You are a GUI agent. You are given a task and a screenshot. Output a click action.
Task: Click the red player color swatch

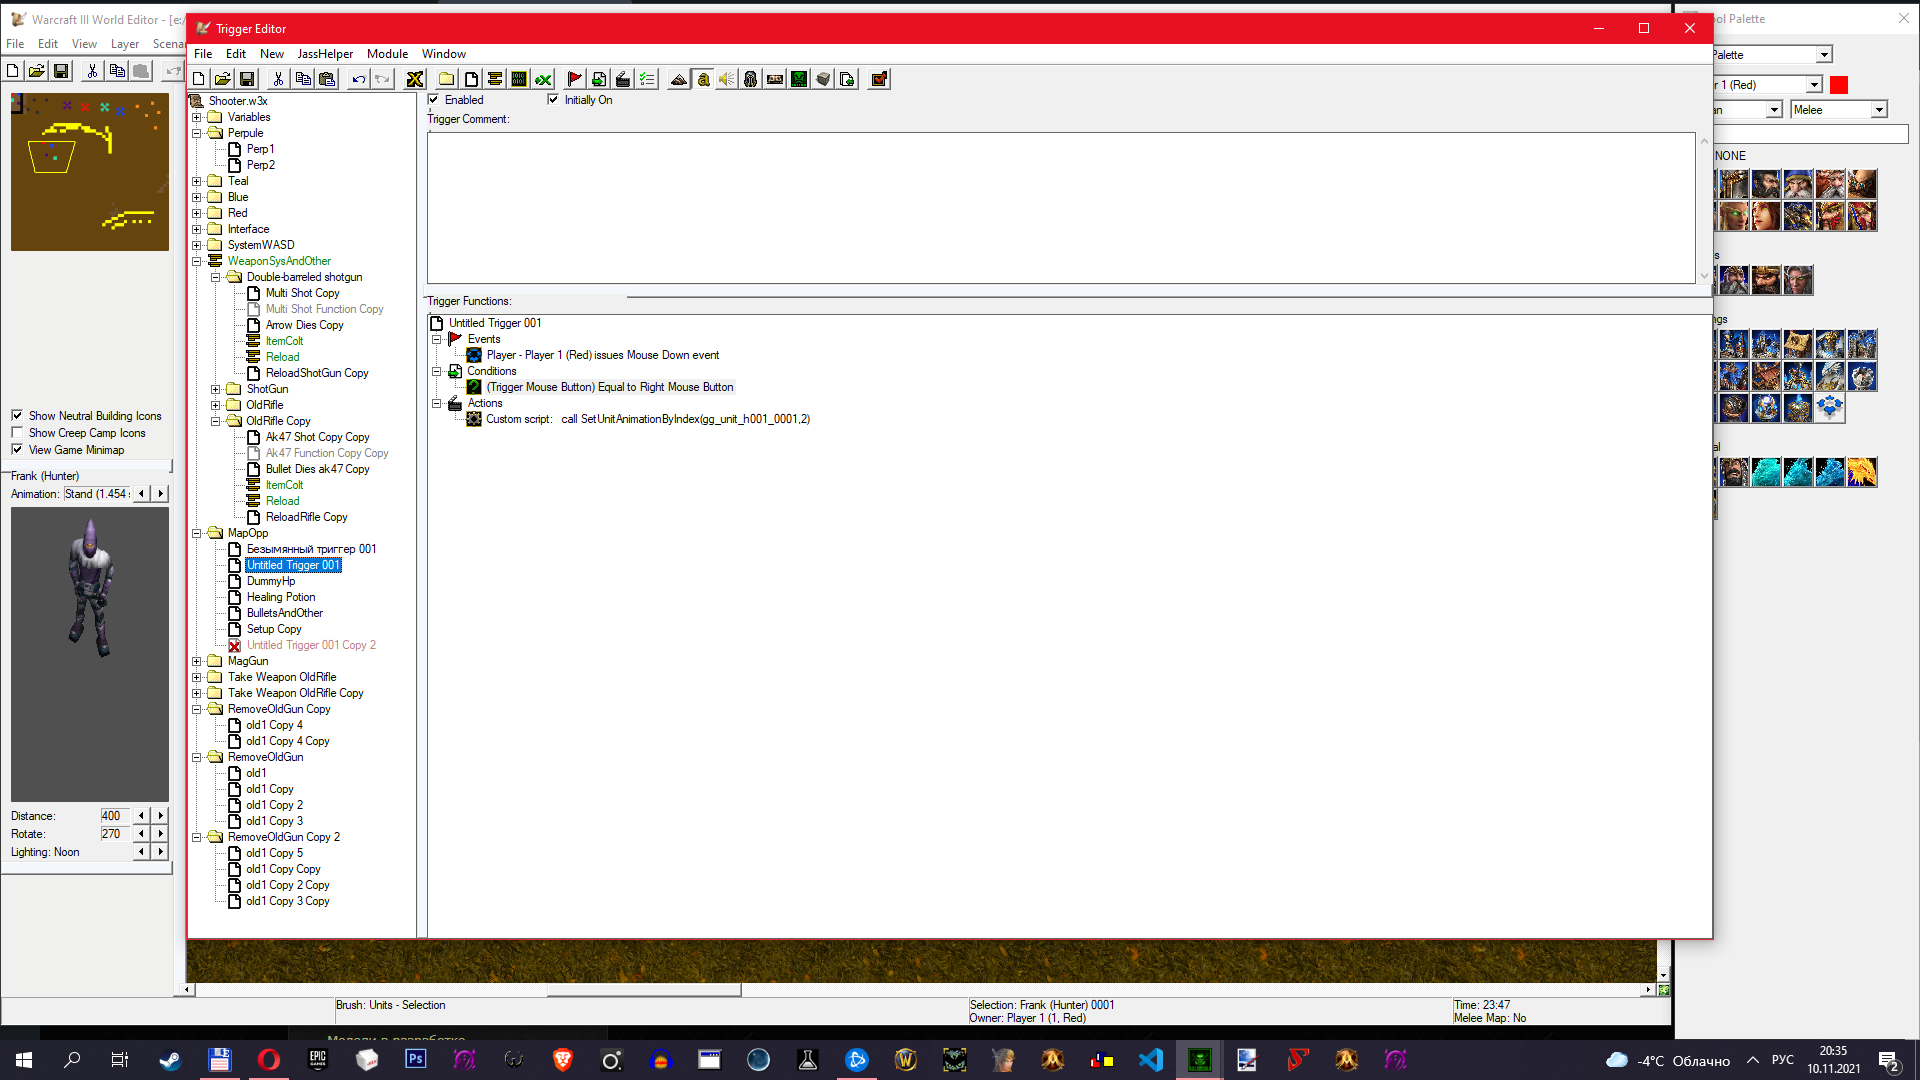click(x=1838, y=85)
